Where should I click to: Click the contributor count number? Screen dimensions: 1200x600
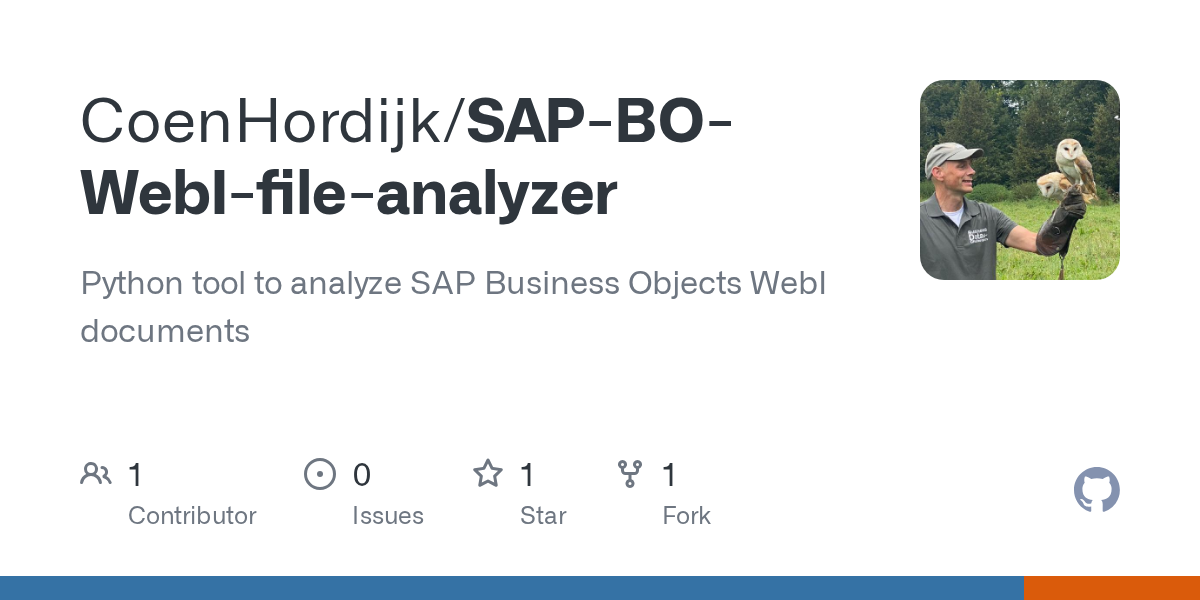(x=136, y=475)
